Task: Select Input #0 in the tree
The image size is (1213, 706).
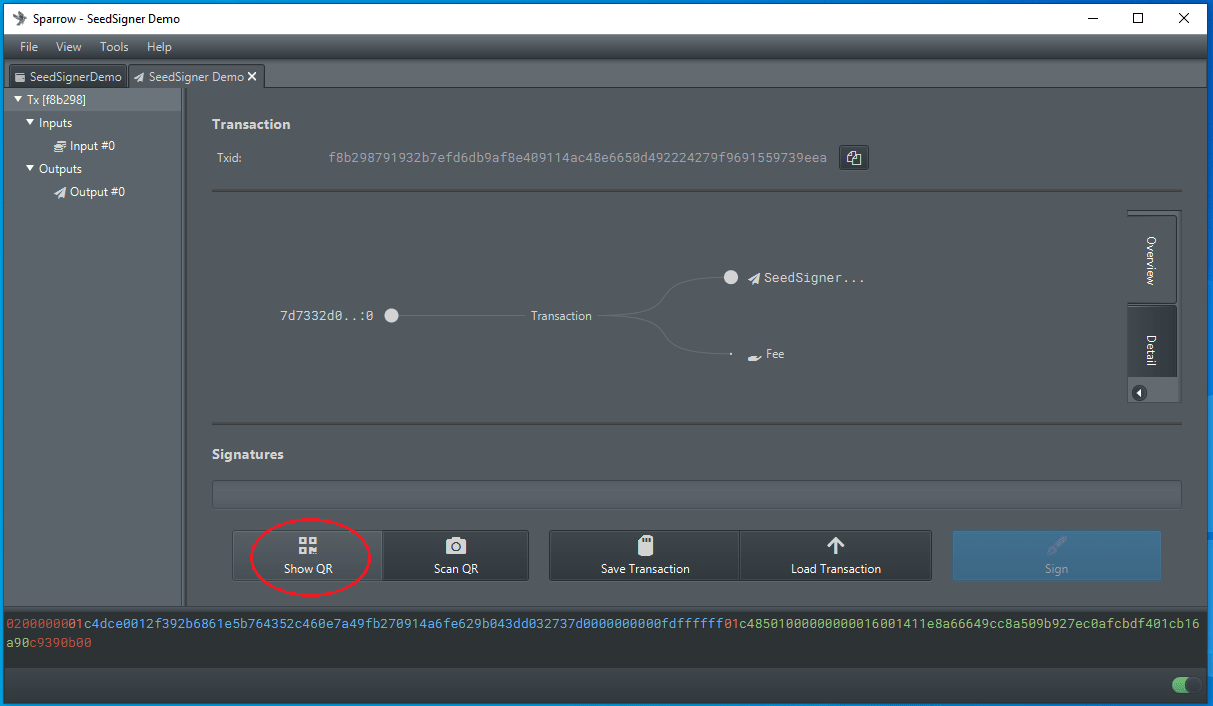Action: click(91, 146)
